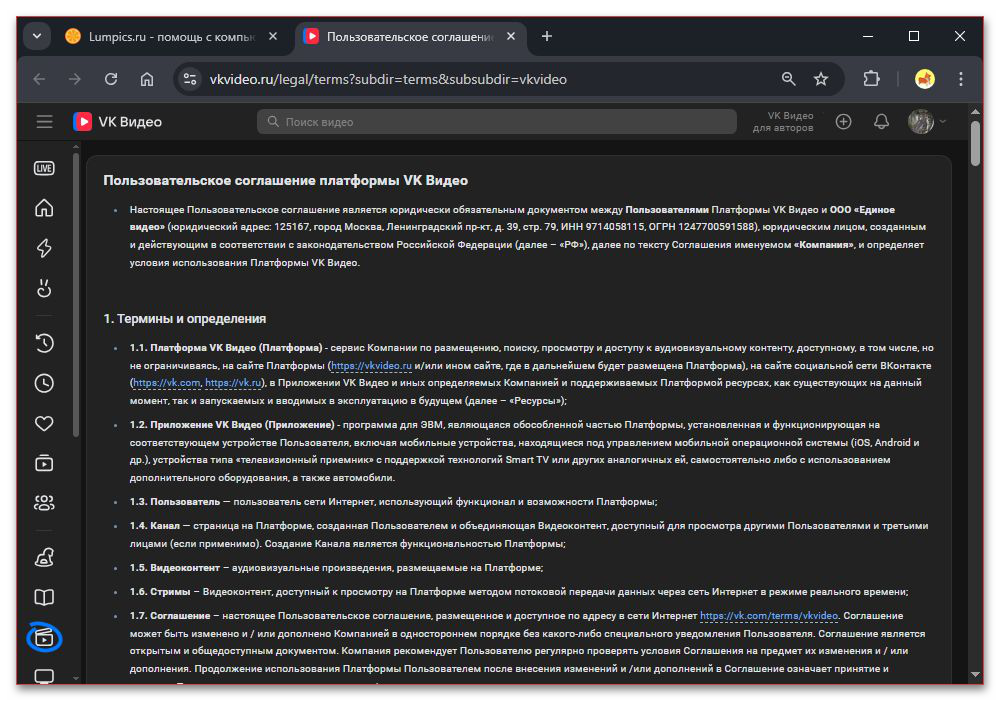Follow the https://vk.ru link
The image size is (1000, 701).
coord(233,383)
